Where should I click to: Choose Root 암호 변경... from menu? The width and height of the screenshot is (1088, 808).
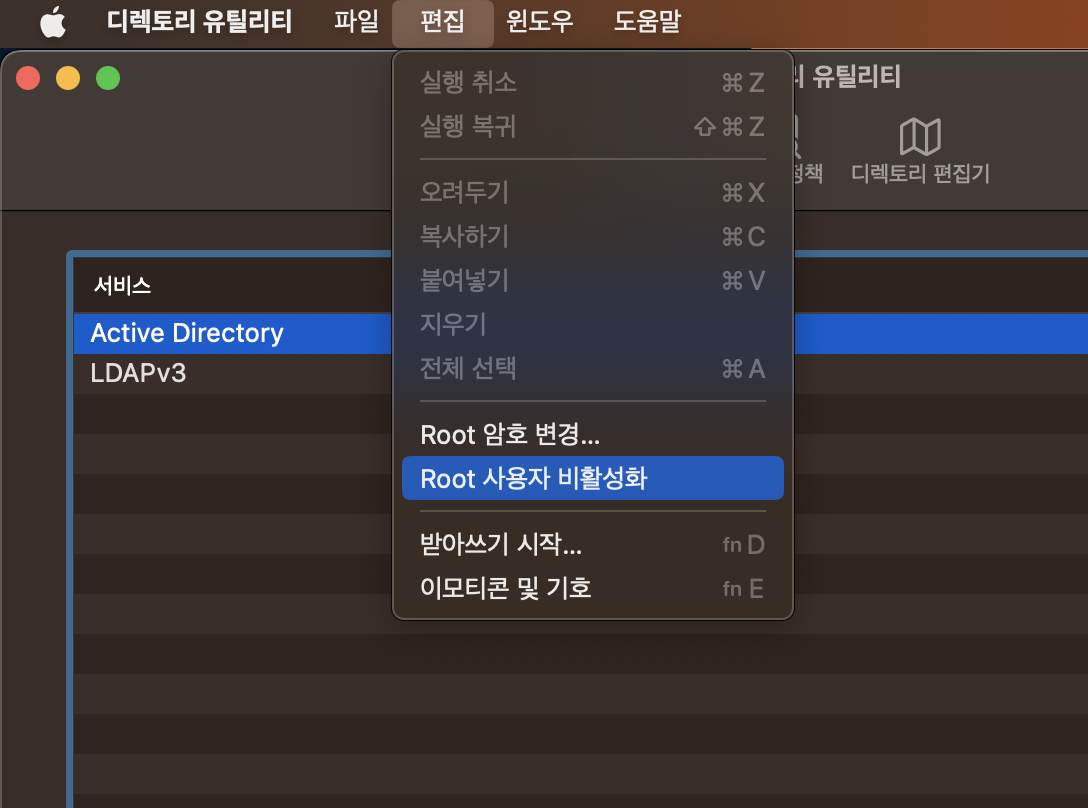[x=593, y=435]
